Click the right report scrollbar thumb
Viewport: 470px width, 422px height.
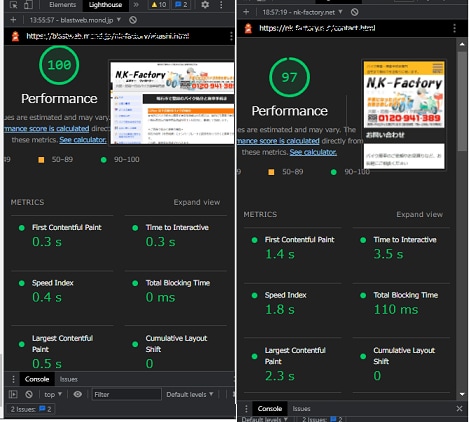click(462, 101)
